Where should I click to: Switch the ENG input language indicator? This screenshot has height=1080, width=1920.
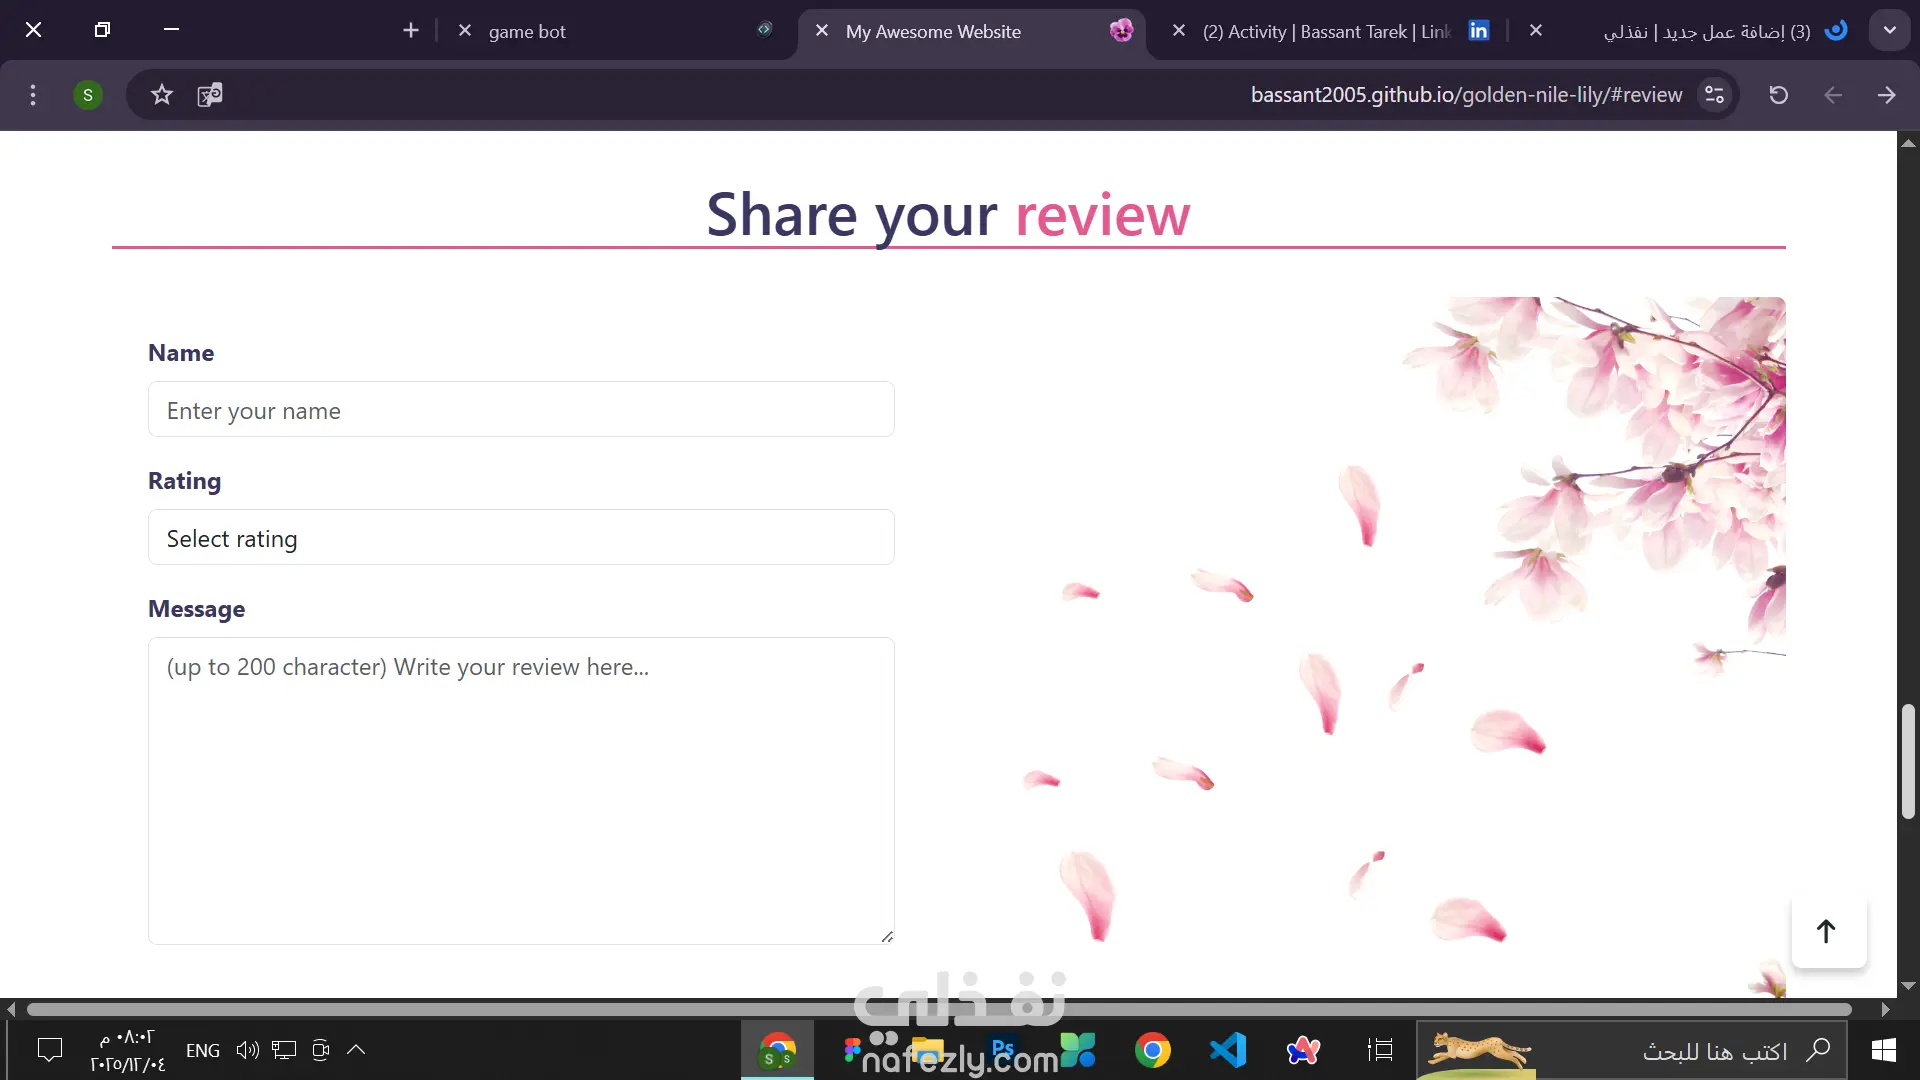pos(203,1050)
